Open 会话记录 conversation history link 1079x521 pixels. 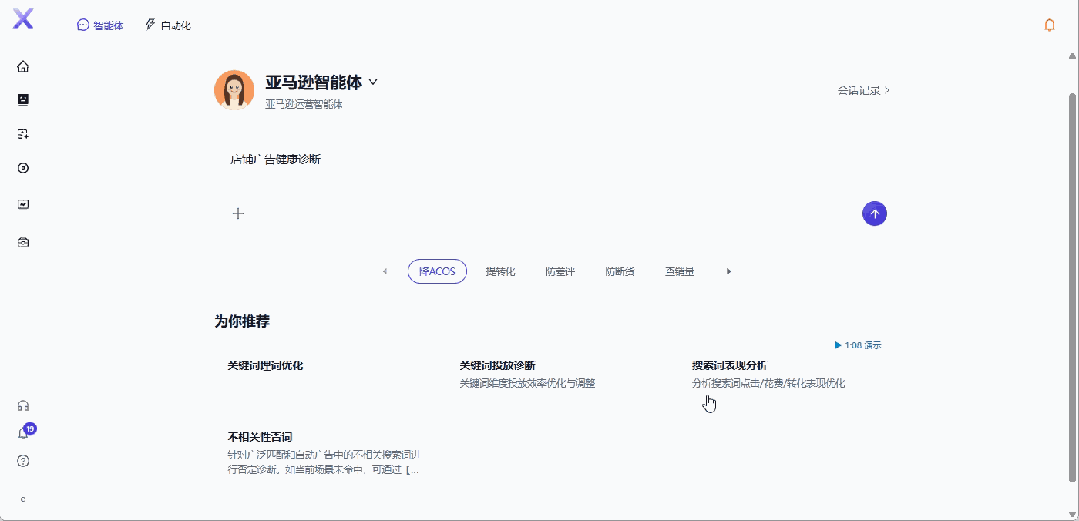(864, 90)
